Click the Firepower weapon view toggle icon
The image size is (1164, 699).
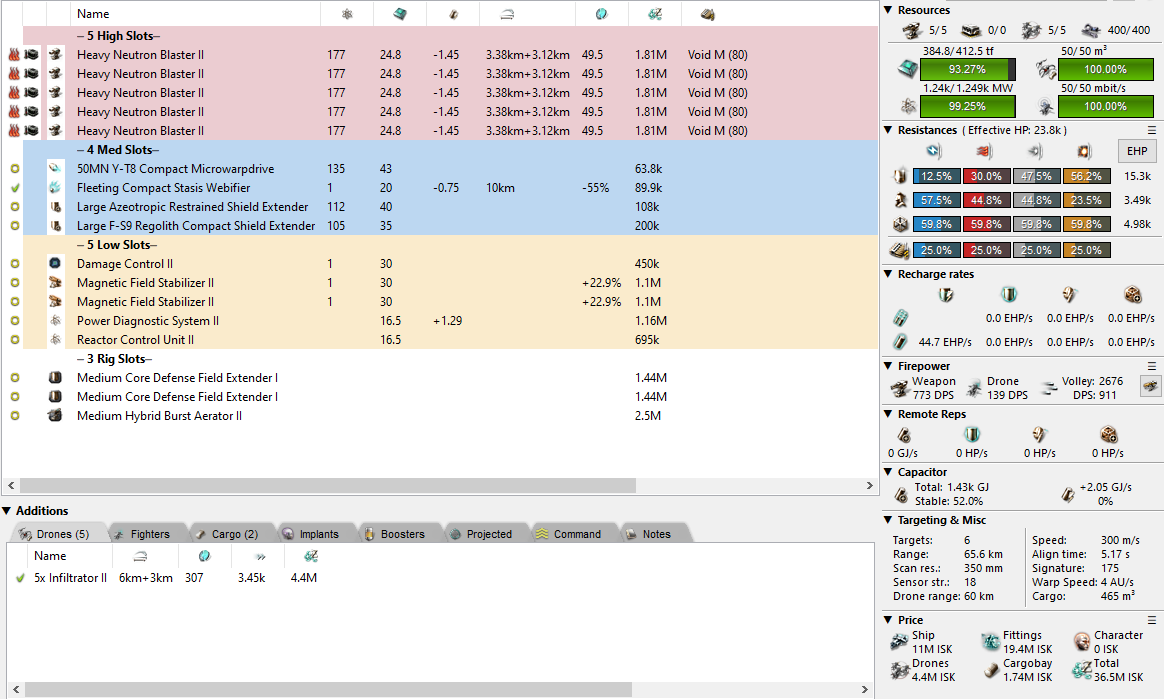point(1150,386)
